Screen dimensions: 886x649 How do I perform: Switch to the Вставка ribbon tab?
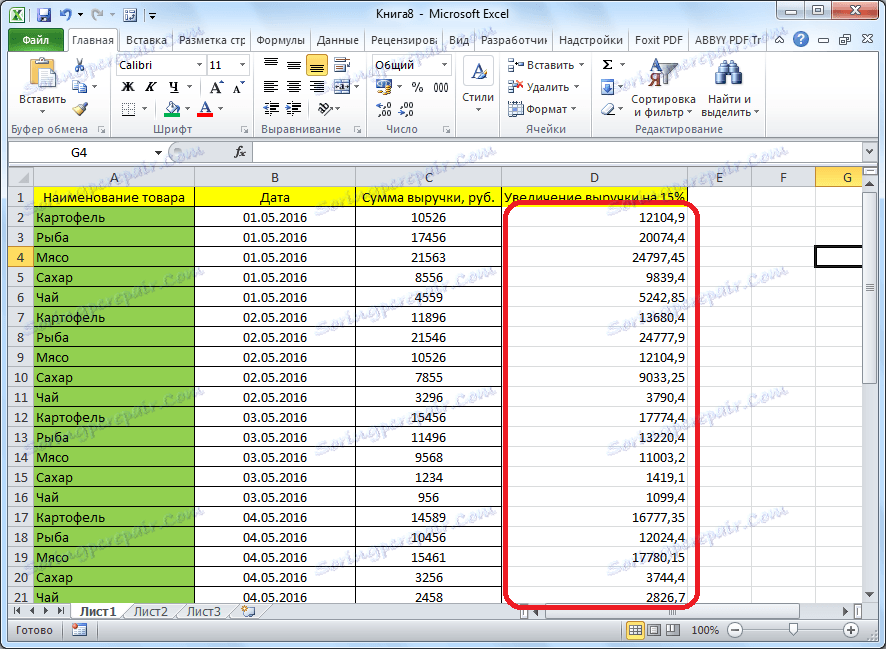click(x=146, y=39)
